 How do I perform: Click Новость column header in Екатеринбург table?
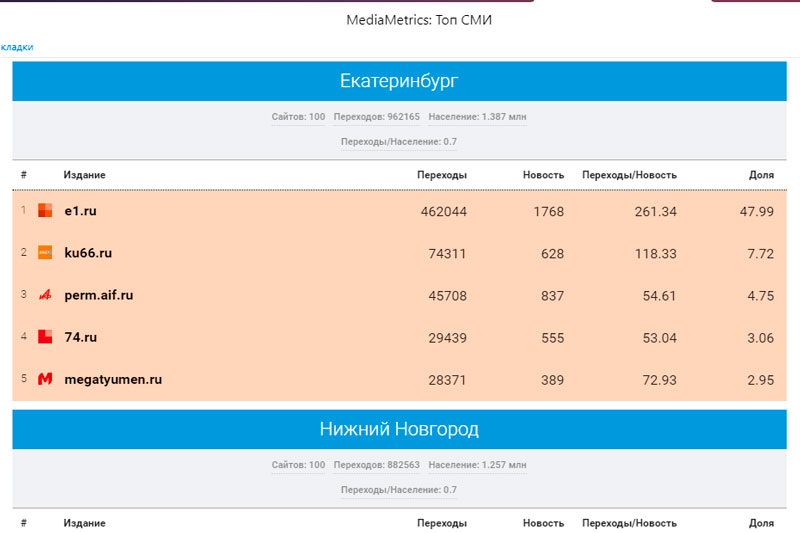coord(543,175)
